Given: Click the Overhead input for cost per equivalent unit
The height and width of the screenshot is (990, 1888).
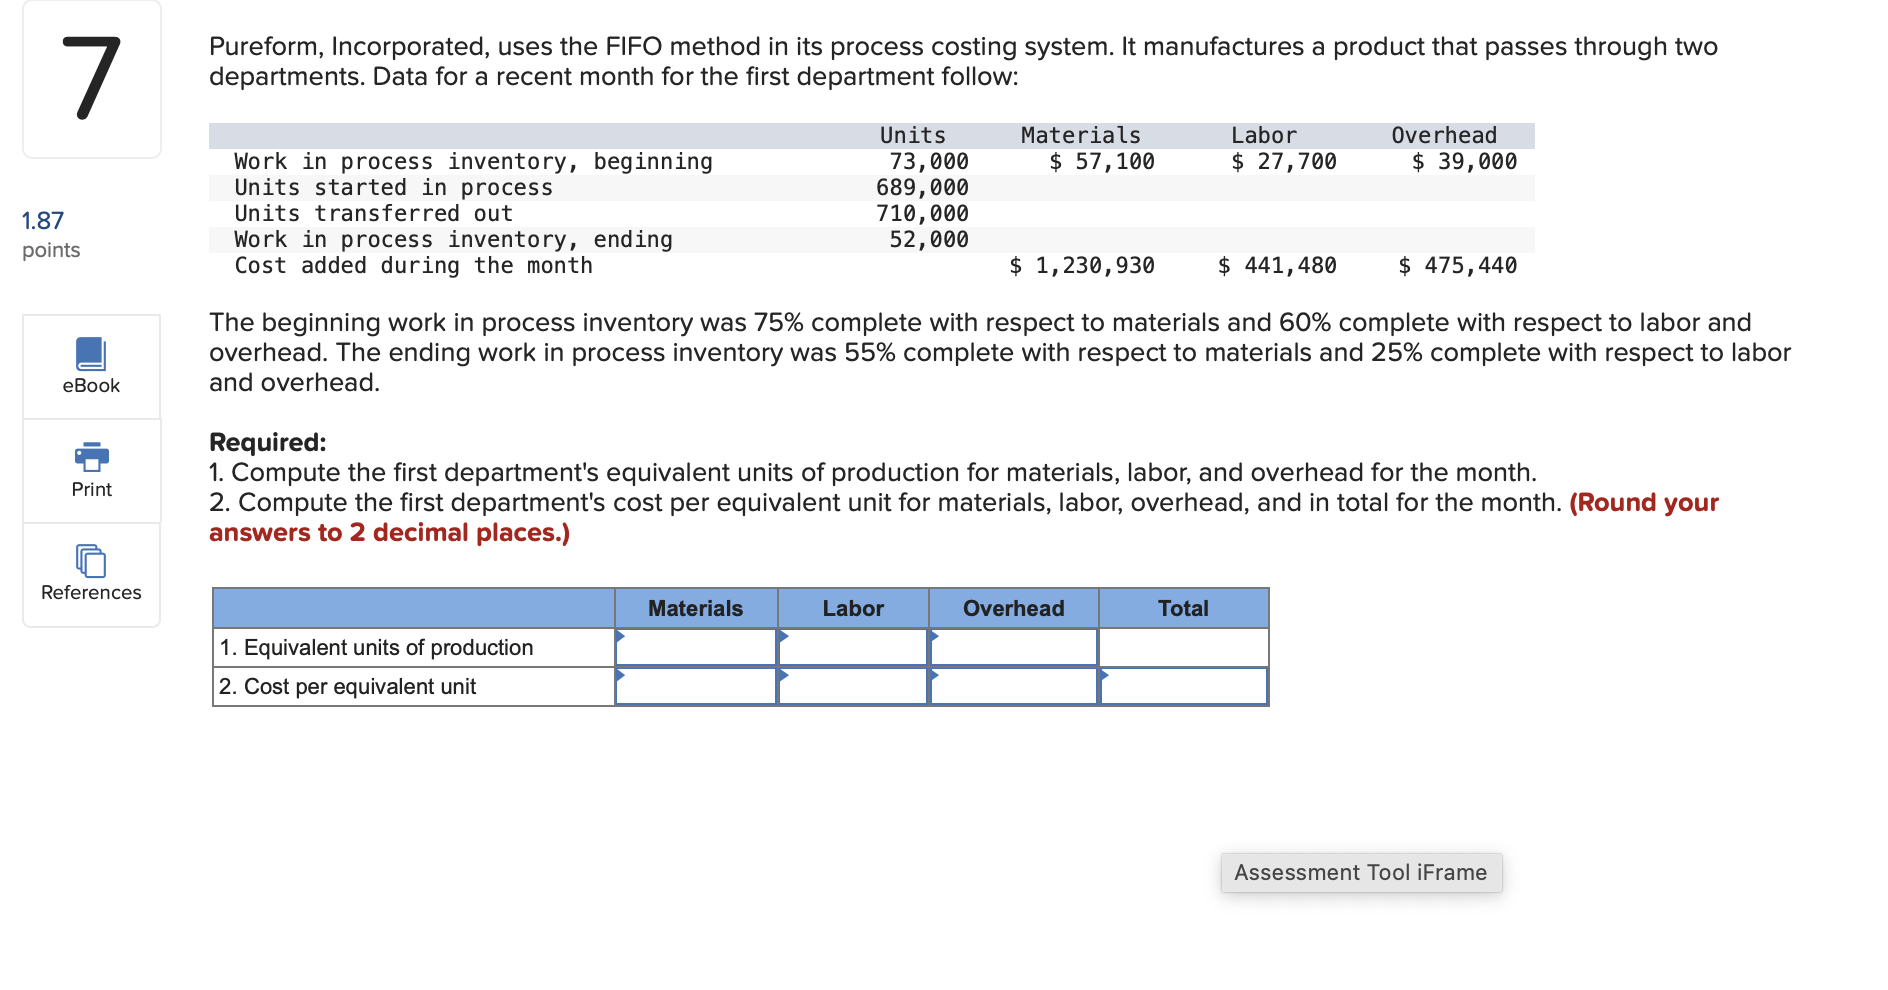Looking at the screenshot, I should tap(1013, 686).
